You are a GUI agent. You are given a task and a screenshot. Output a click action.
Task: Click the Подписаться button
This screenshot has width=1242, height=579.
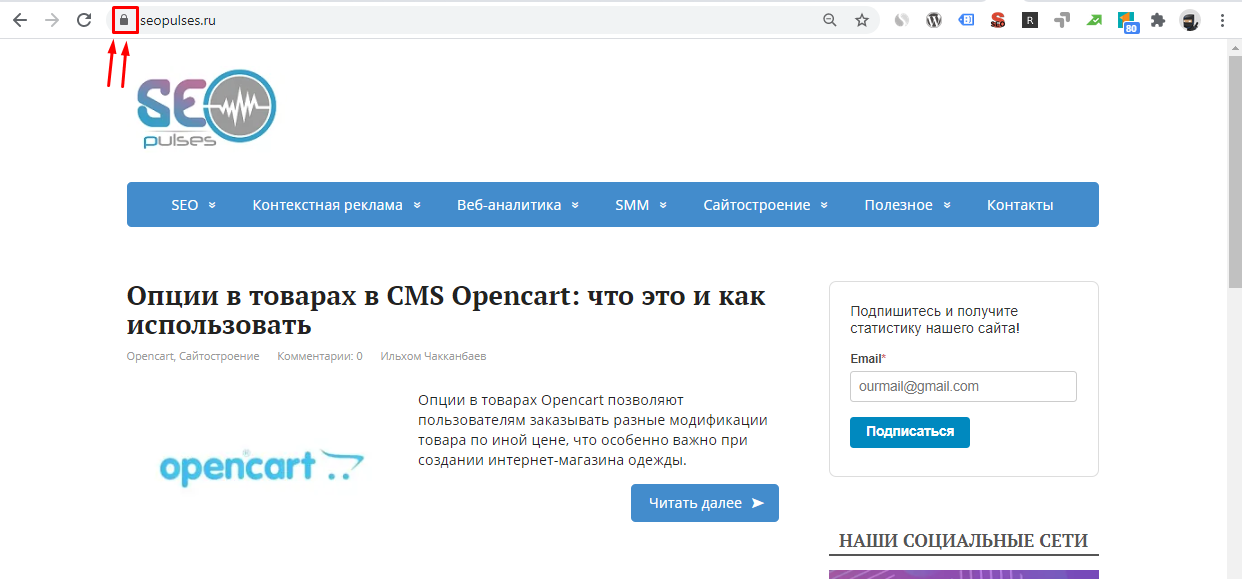click(x=910, y=432)
